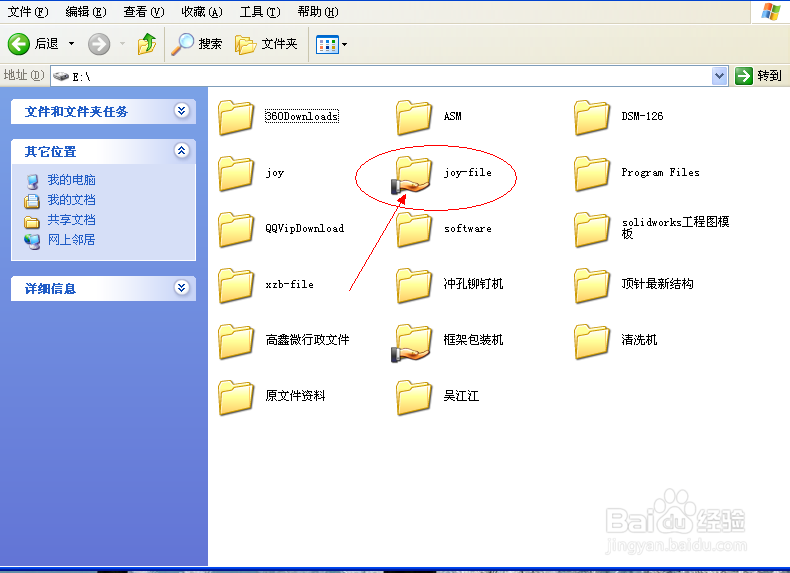Expand the address bar dropdown

(719, 76)
